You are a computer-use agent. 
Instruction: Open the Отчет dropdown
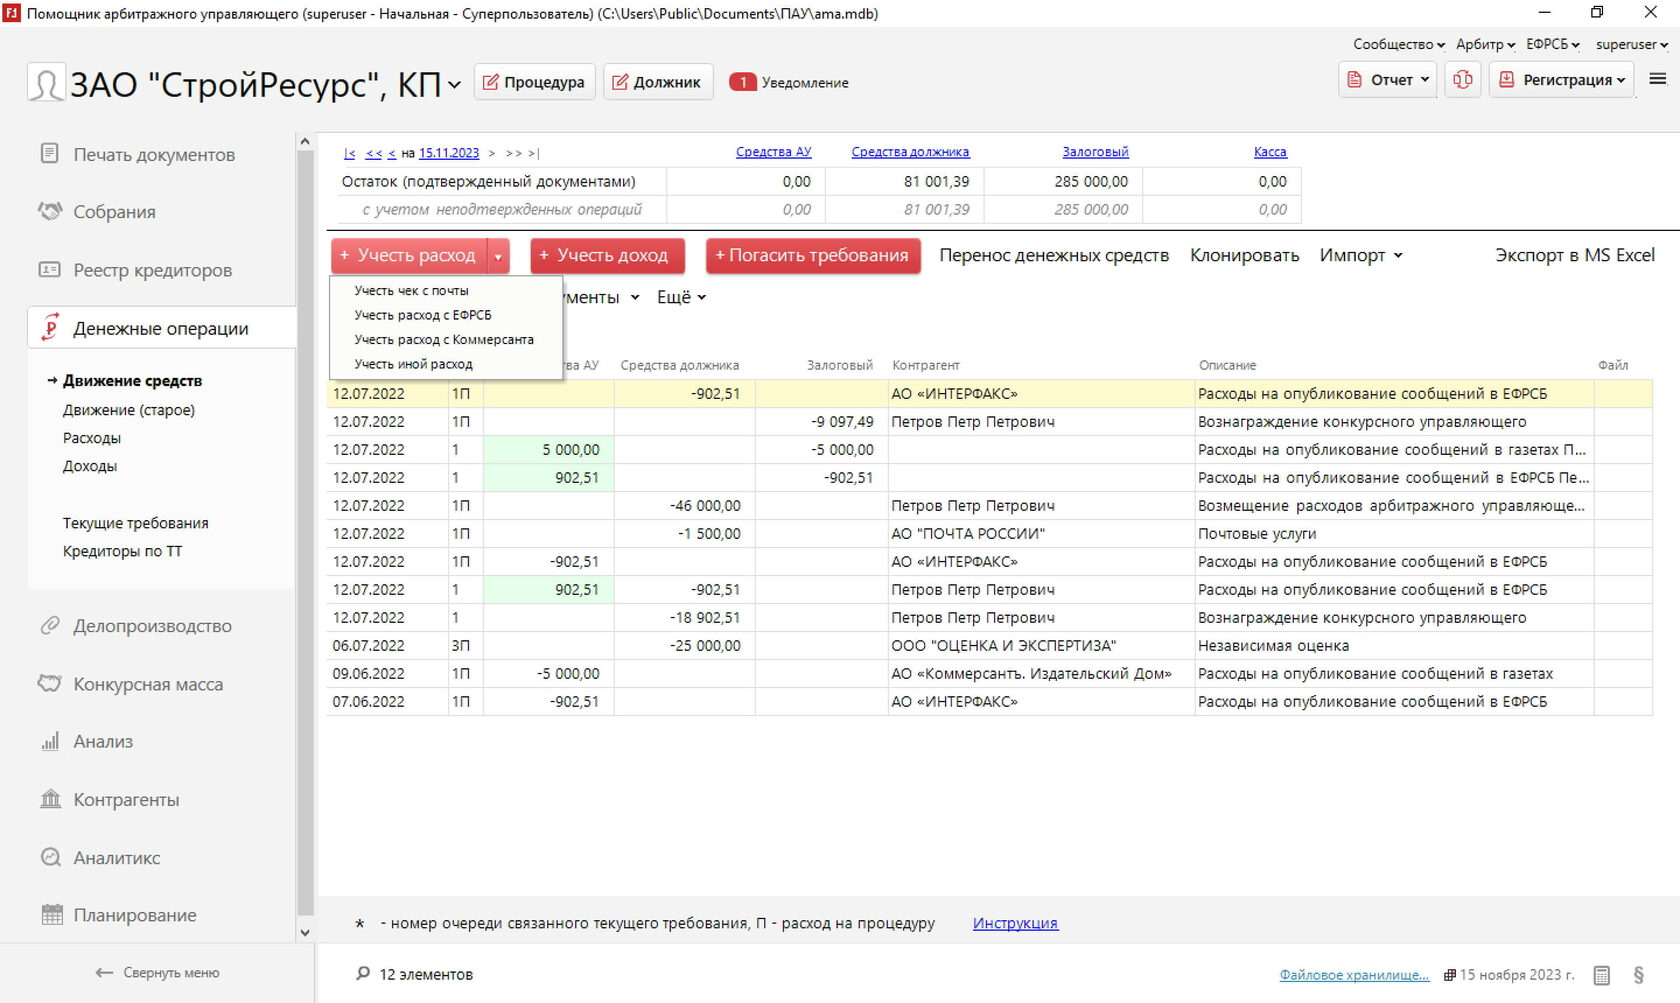coord(1388,80)
